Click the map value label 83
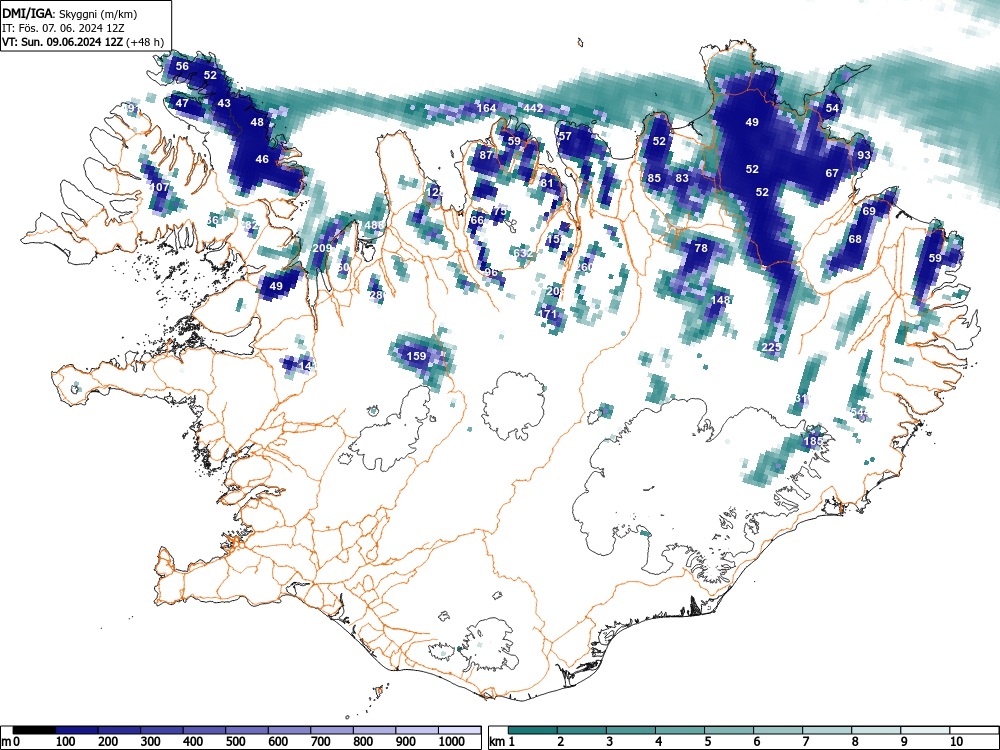Viewport: 1000px width, 750px height. click(682, 179)
